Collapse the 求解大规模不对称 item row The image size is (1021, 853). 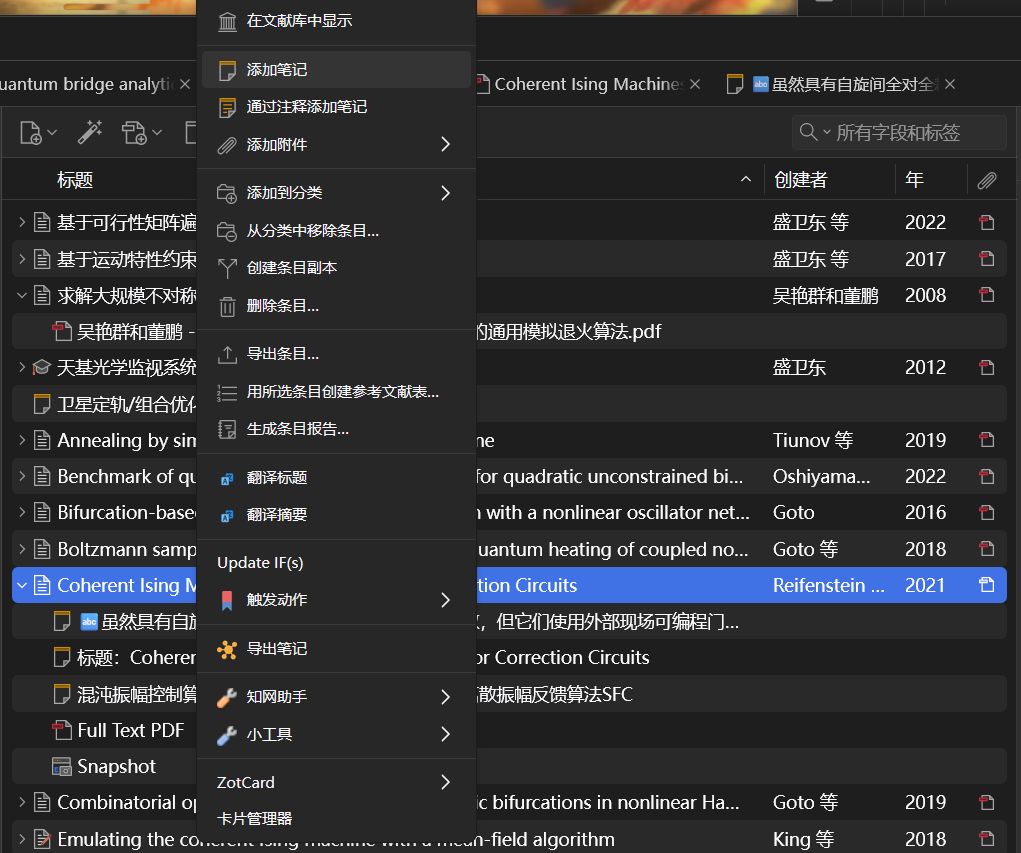pos(22,295)
